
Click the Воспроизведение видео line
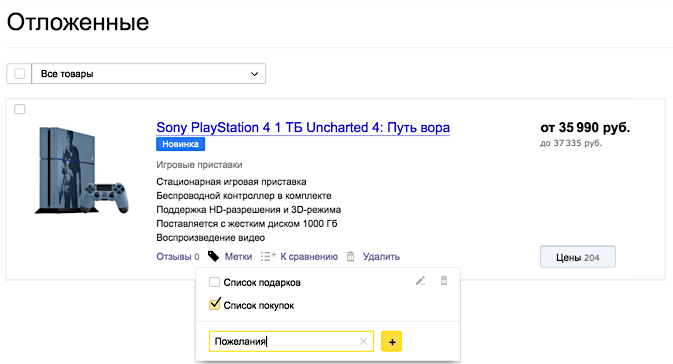tap(210, 238)
